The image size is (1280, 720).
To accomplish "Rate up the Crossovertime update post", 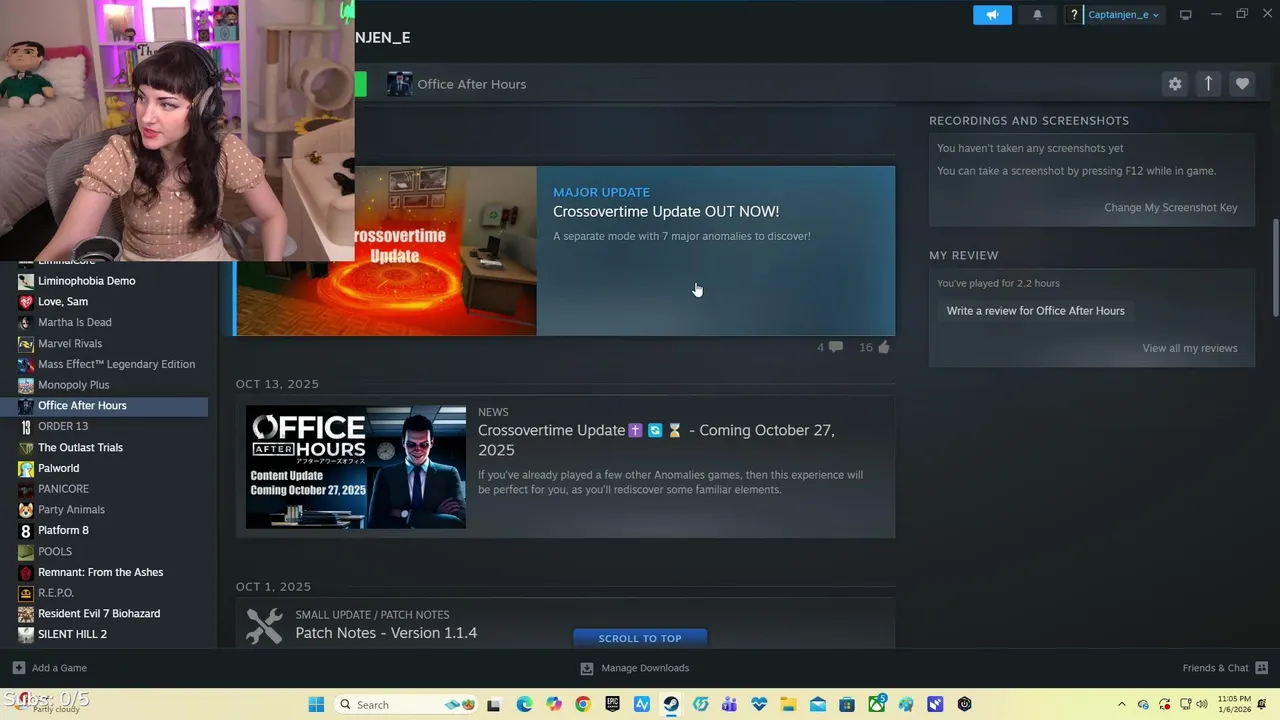I will (874, 347).
